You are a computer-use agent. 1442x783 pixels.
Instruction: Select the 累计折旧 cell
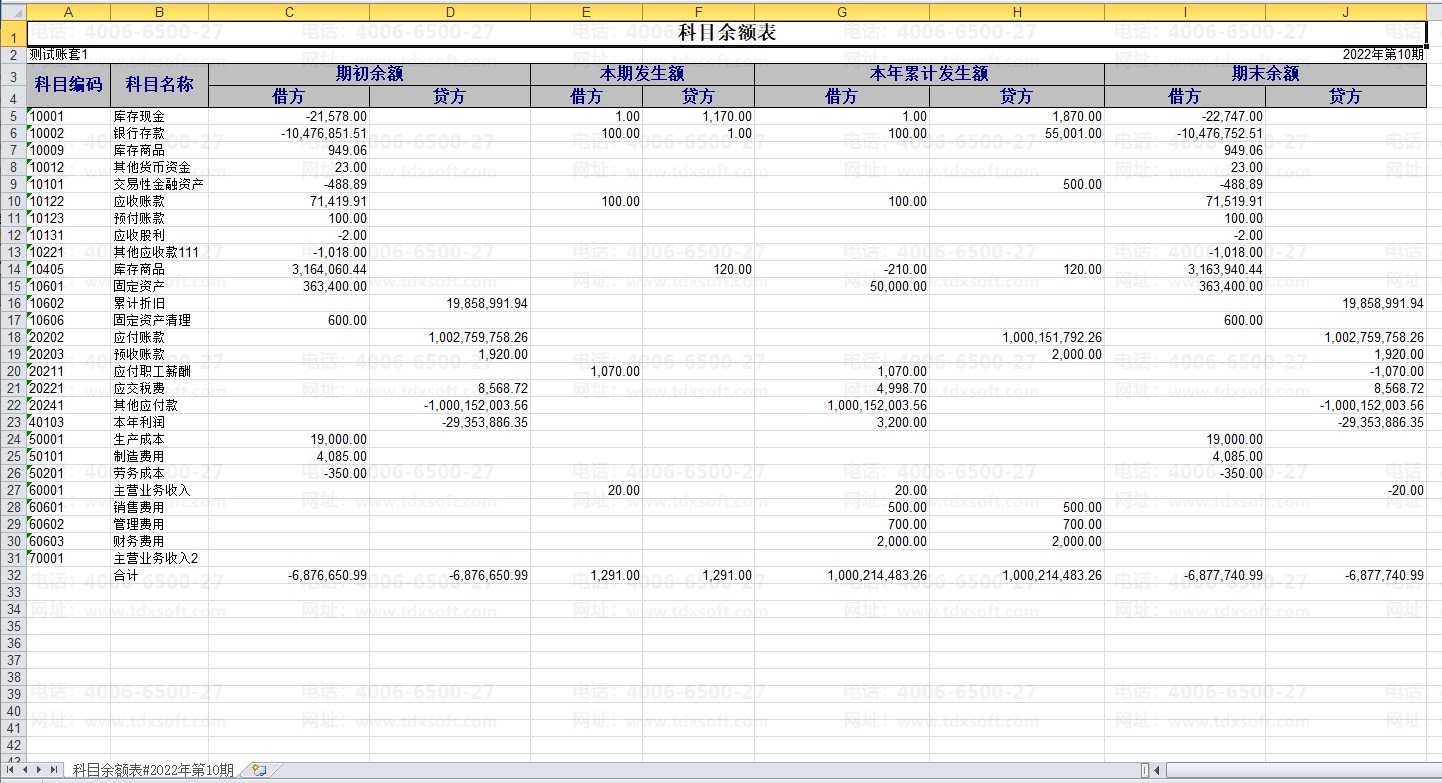tap(160, 303)
